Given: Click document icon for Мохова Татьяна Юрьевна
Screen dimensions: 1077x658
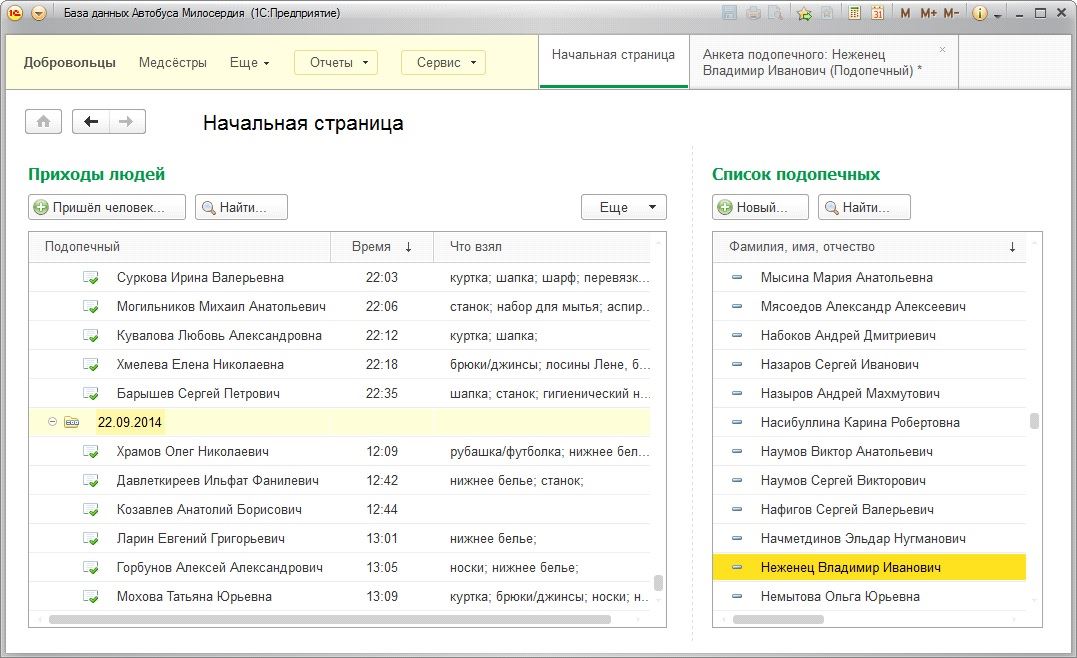Looking at the screenshot, I should (91, 596).
